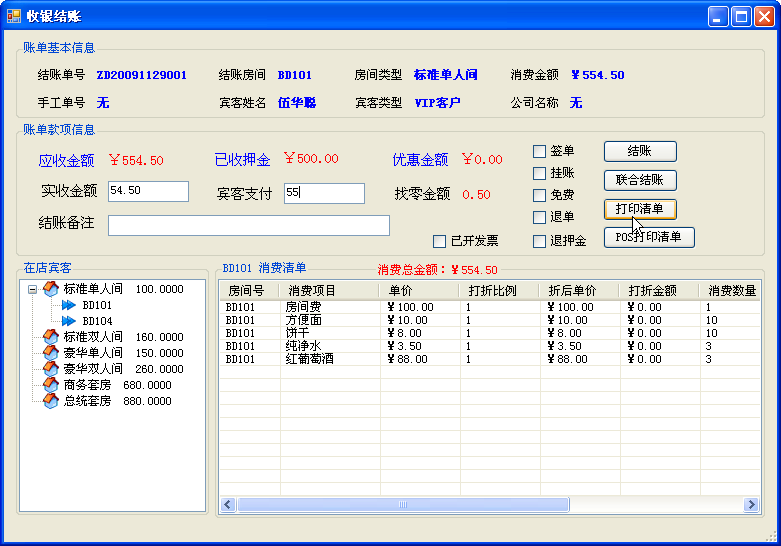This screenshot has height=546, width=781.
Task: Focus the 结账备注 remarks text field
Action: (x=248, y=225)
